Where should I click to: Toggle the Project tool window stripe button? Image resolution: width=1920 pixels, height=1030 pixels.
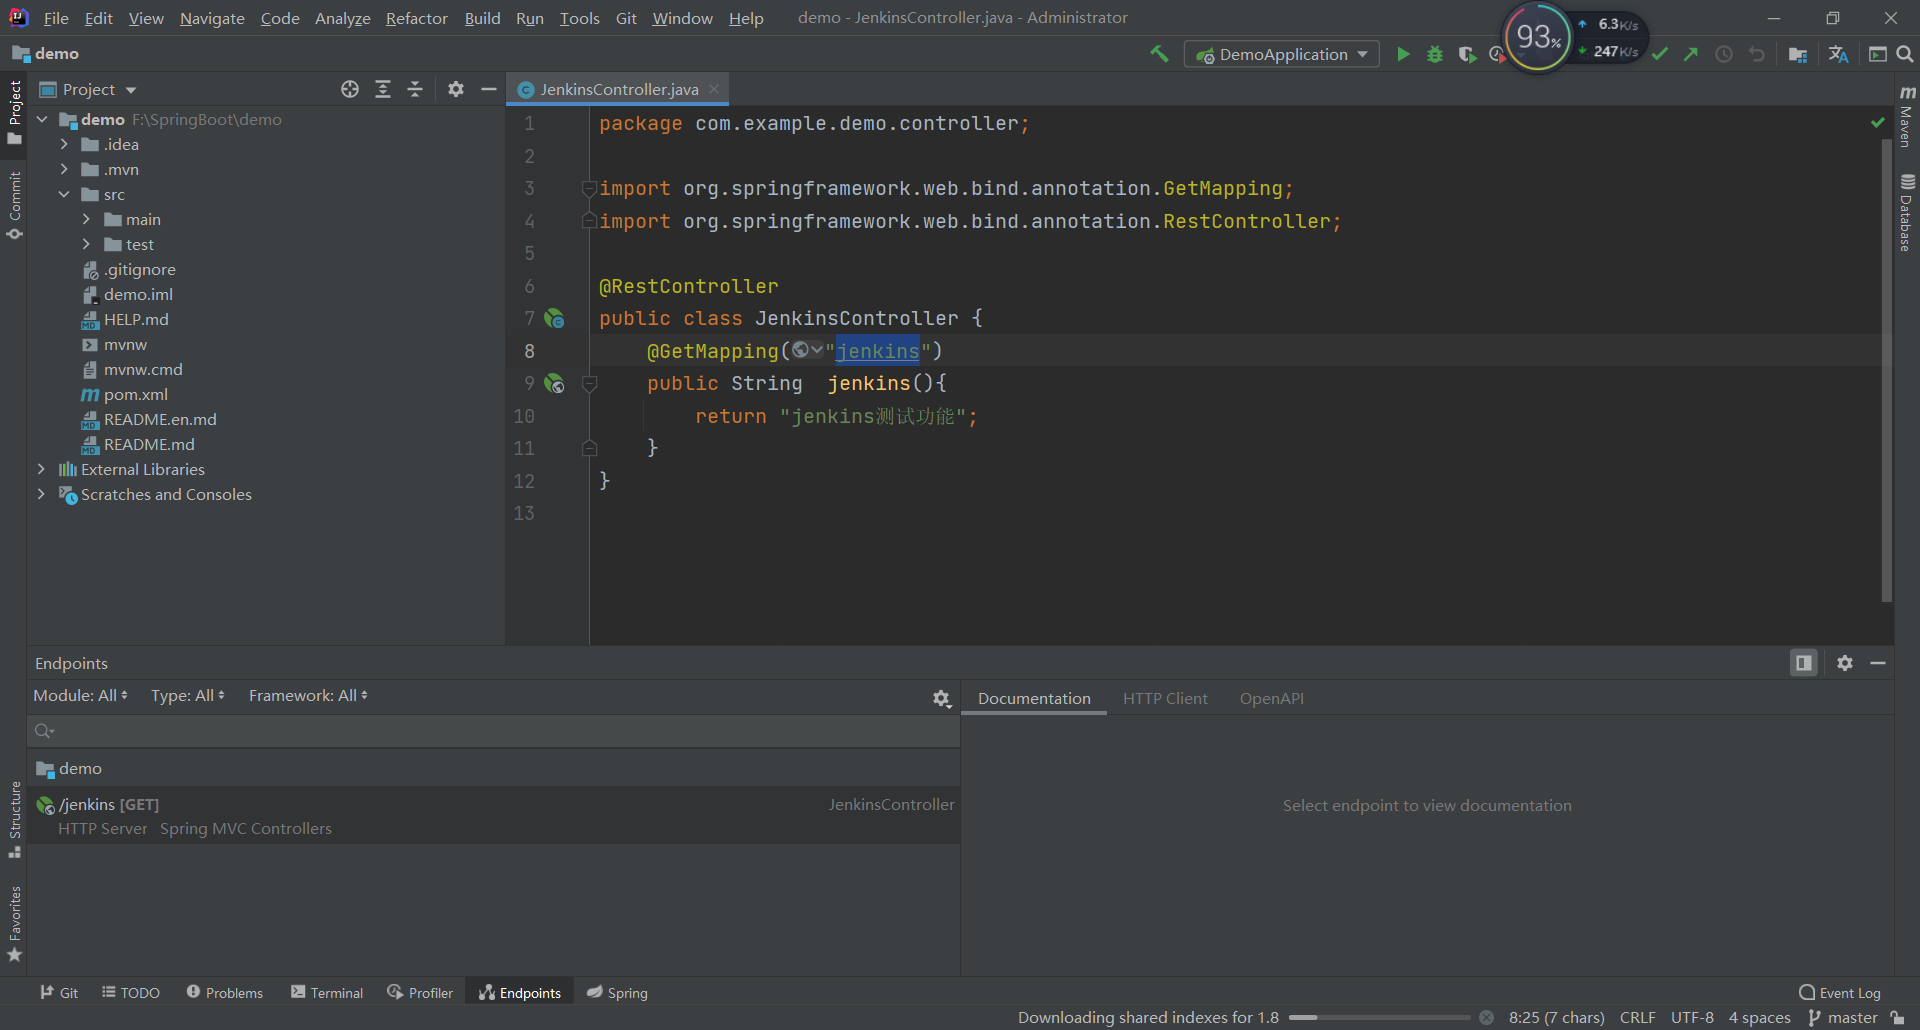click(x=14, y=111)
